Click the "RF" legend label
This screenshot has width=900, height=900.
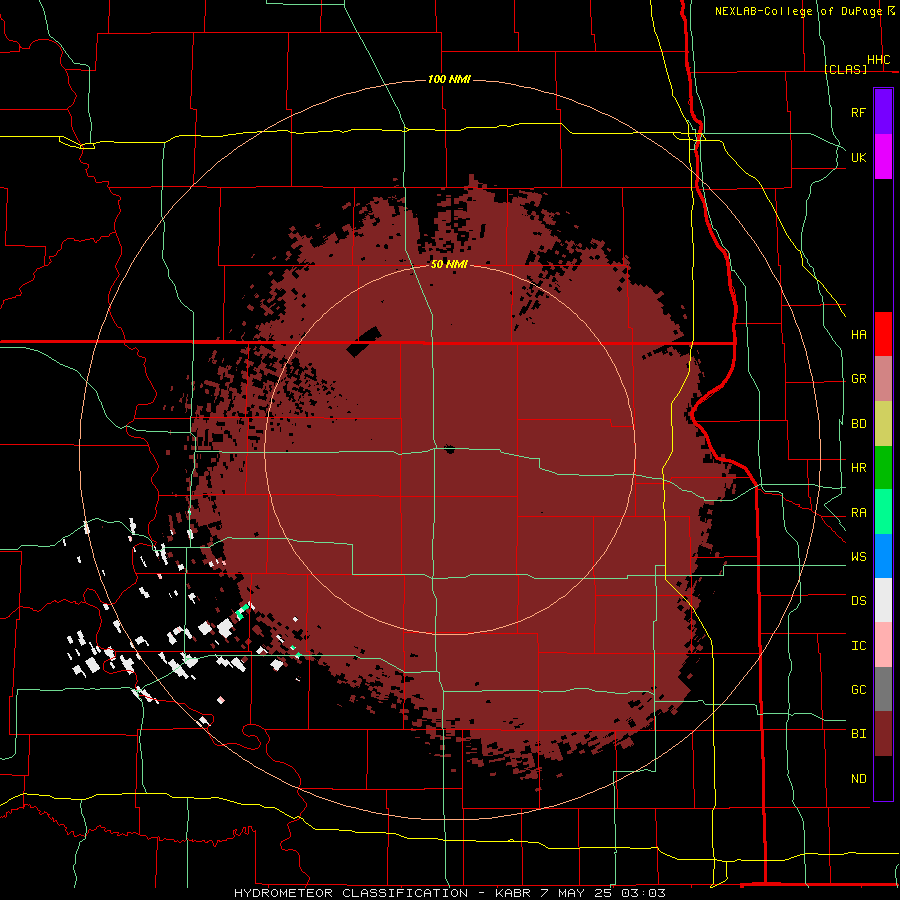pos(858,113)
